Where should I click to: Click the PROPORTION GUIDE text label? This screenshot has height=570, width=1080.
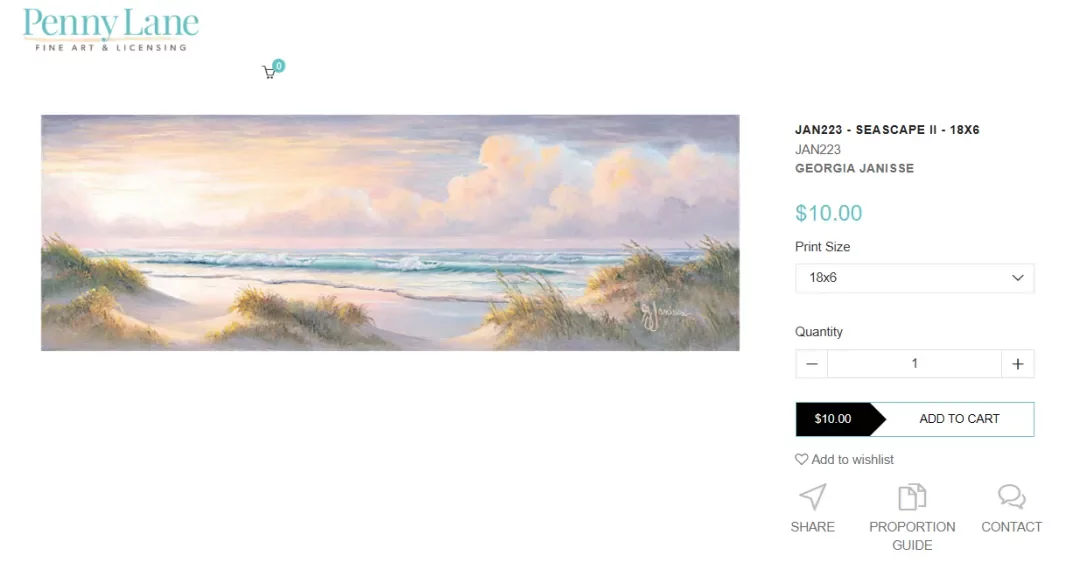[x=912, y=536]
